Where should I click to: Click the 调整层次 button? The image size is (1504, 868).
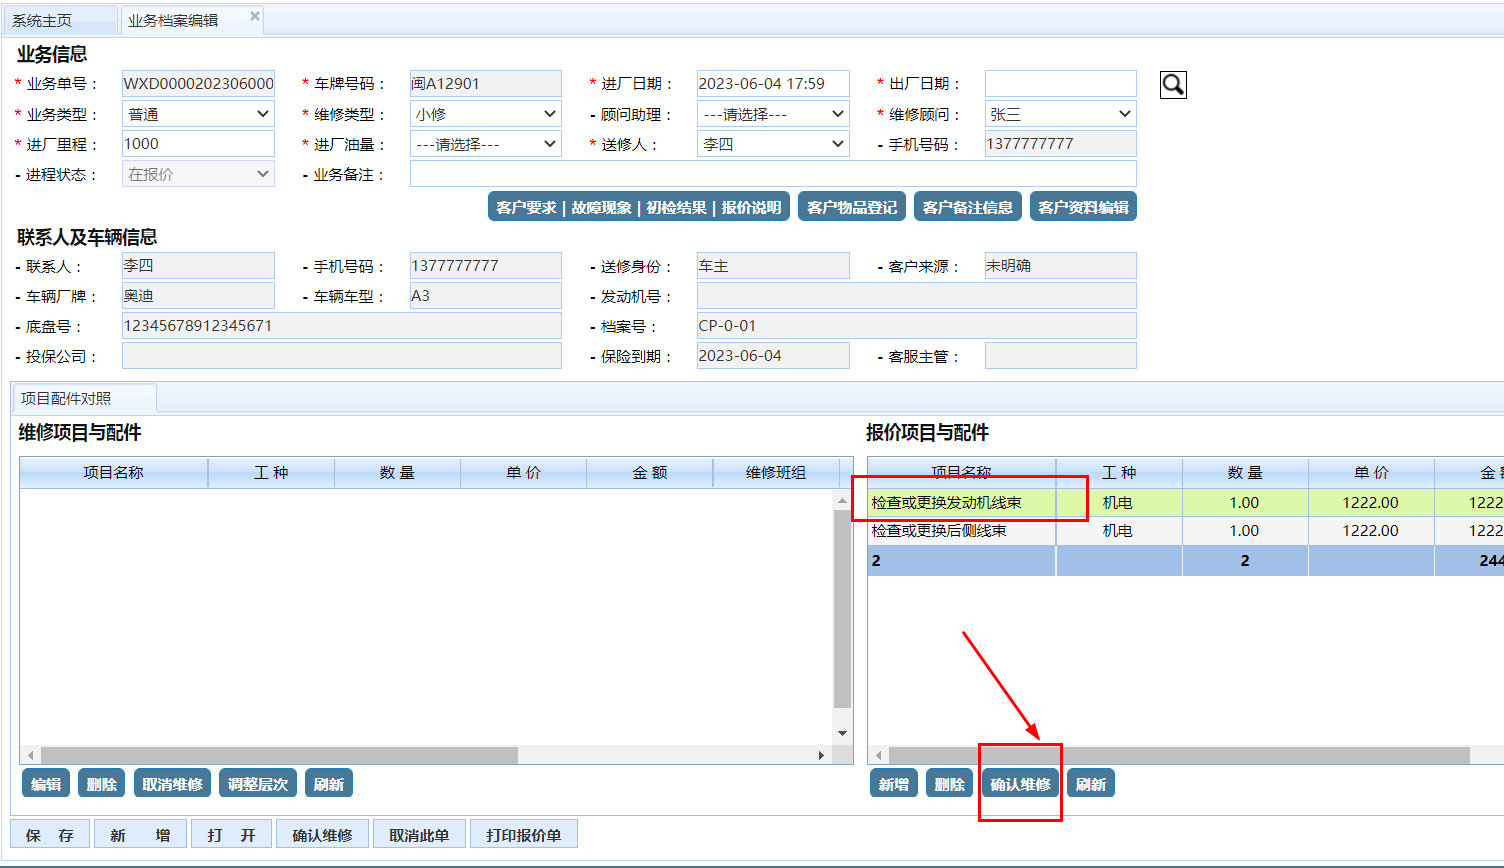[258, 784]
